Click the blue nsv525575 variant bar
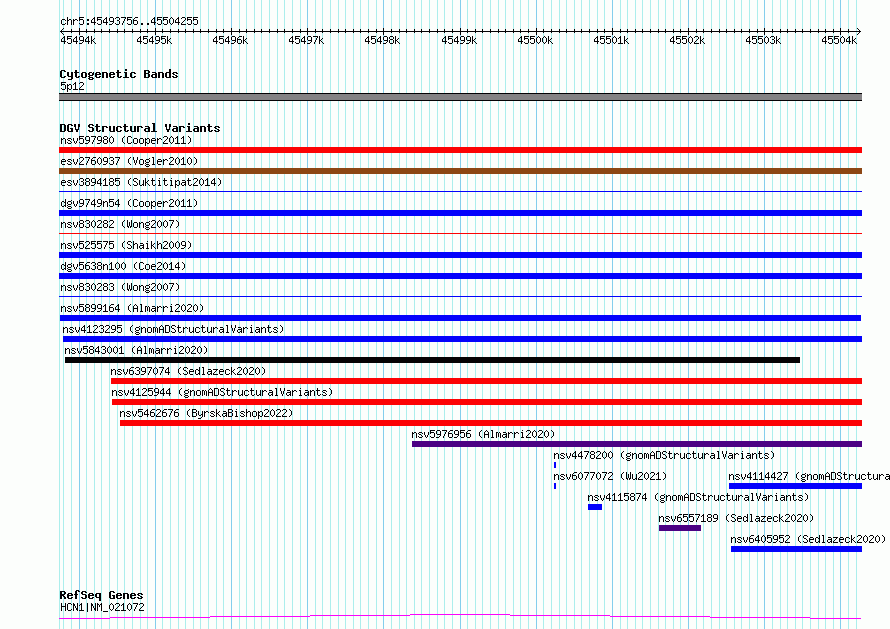 click(x=460, y=255)
